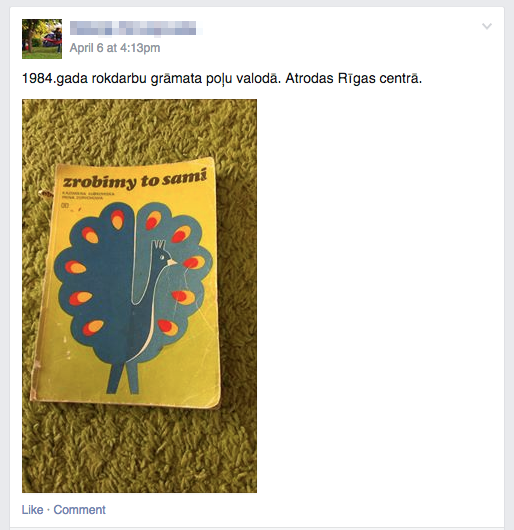Click the peacock's head on the book cover
This screenshot has width=514, height=530.
coord(163,254)
